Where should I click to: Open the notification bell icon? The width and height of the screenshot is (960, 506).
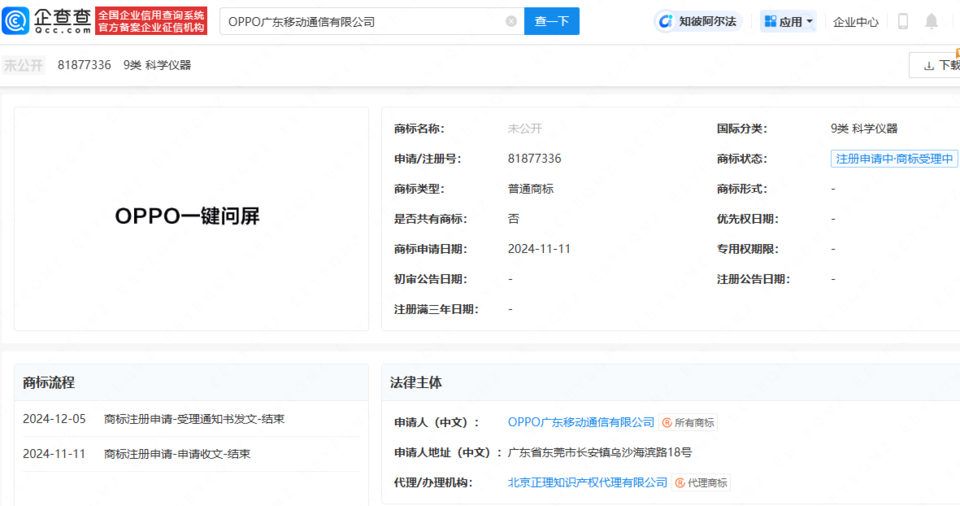click(931, 21)
